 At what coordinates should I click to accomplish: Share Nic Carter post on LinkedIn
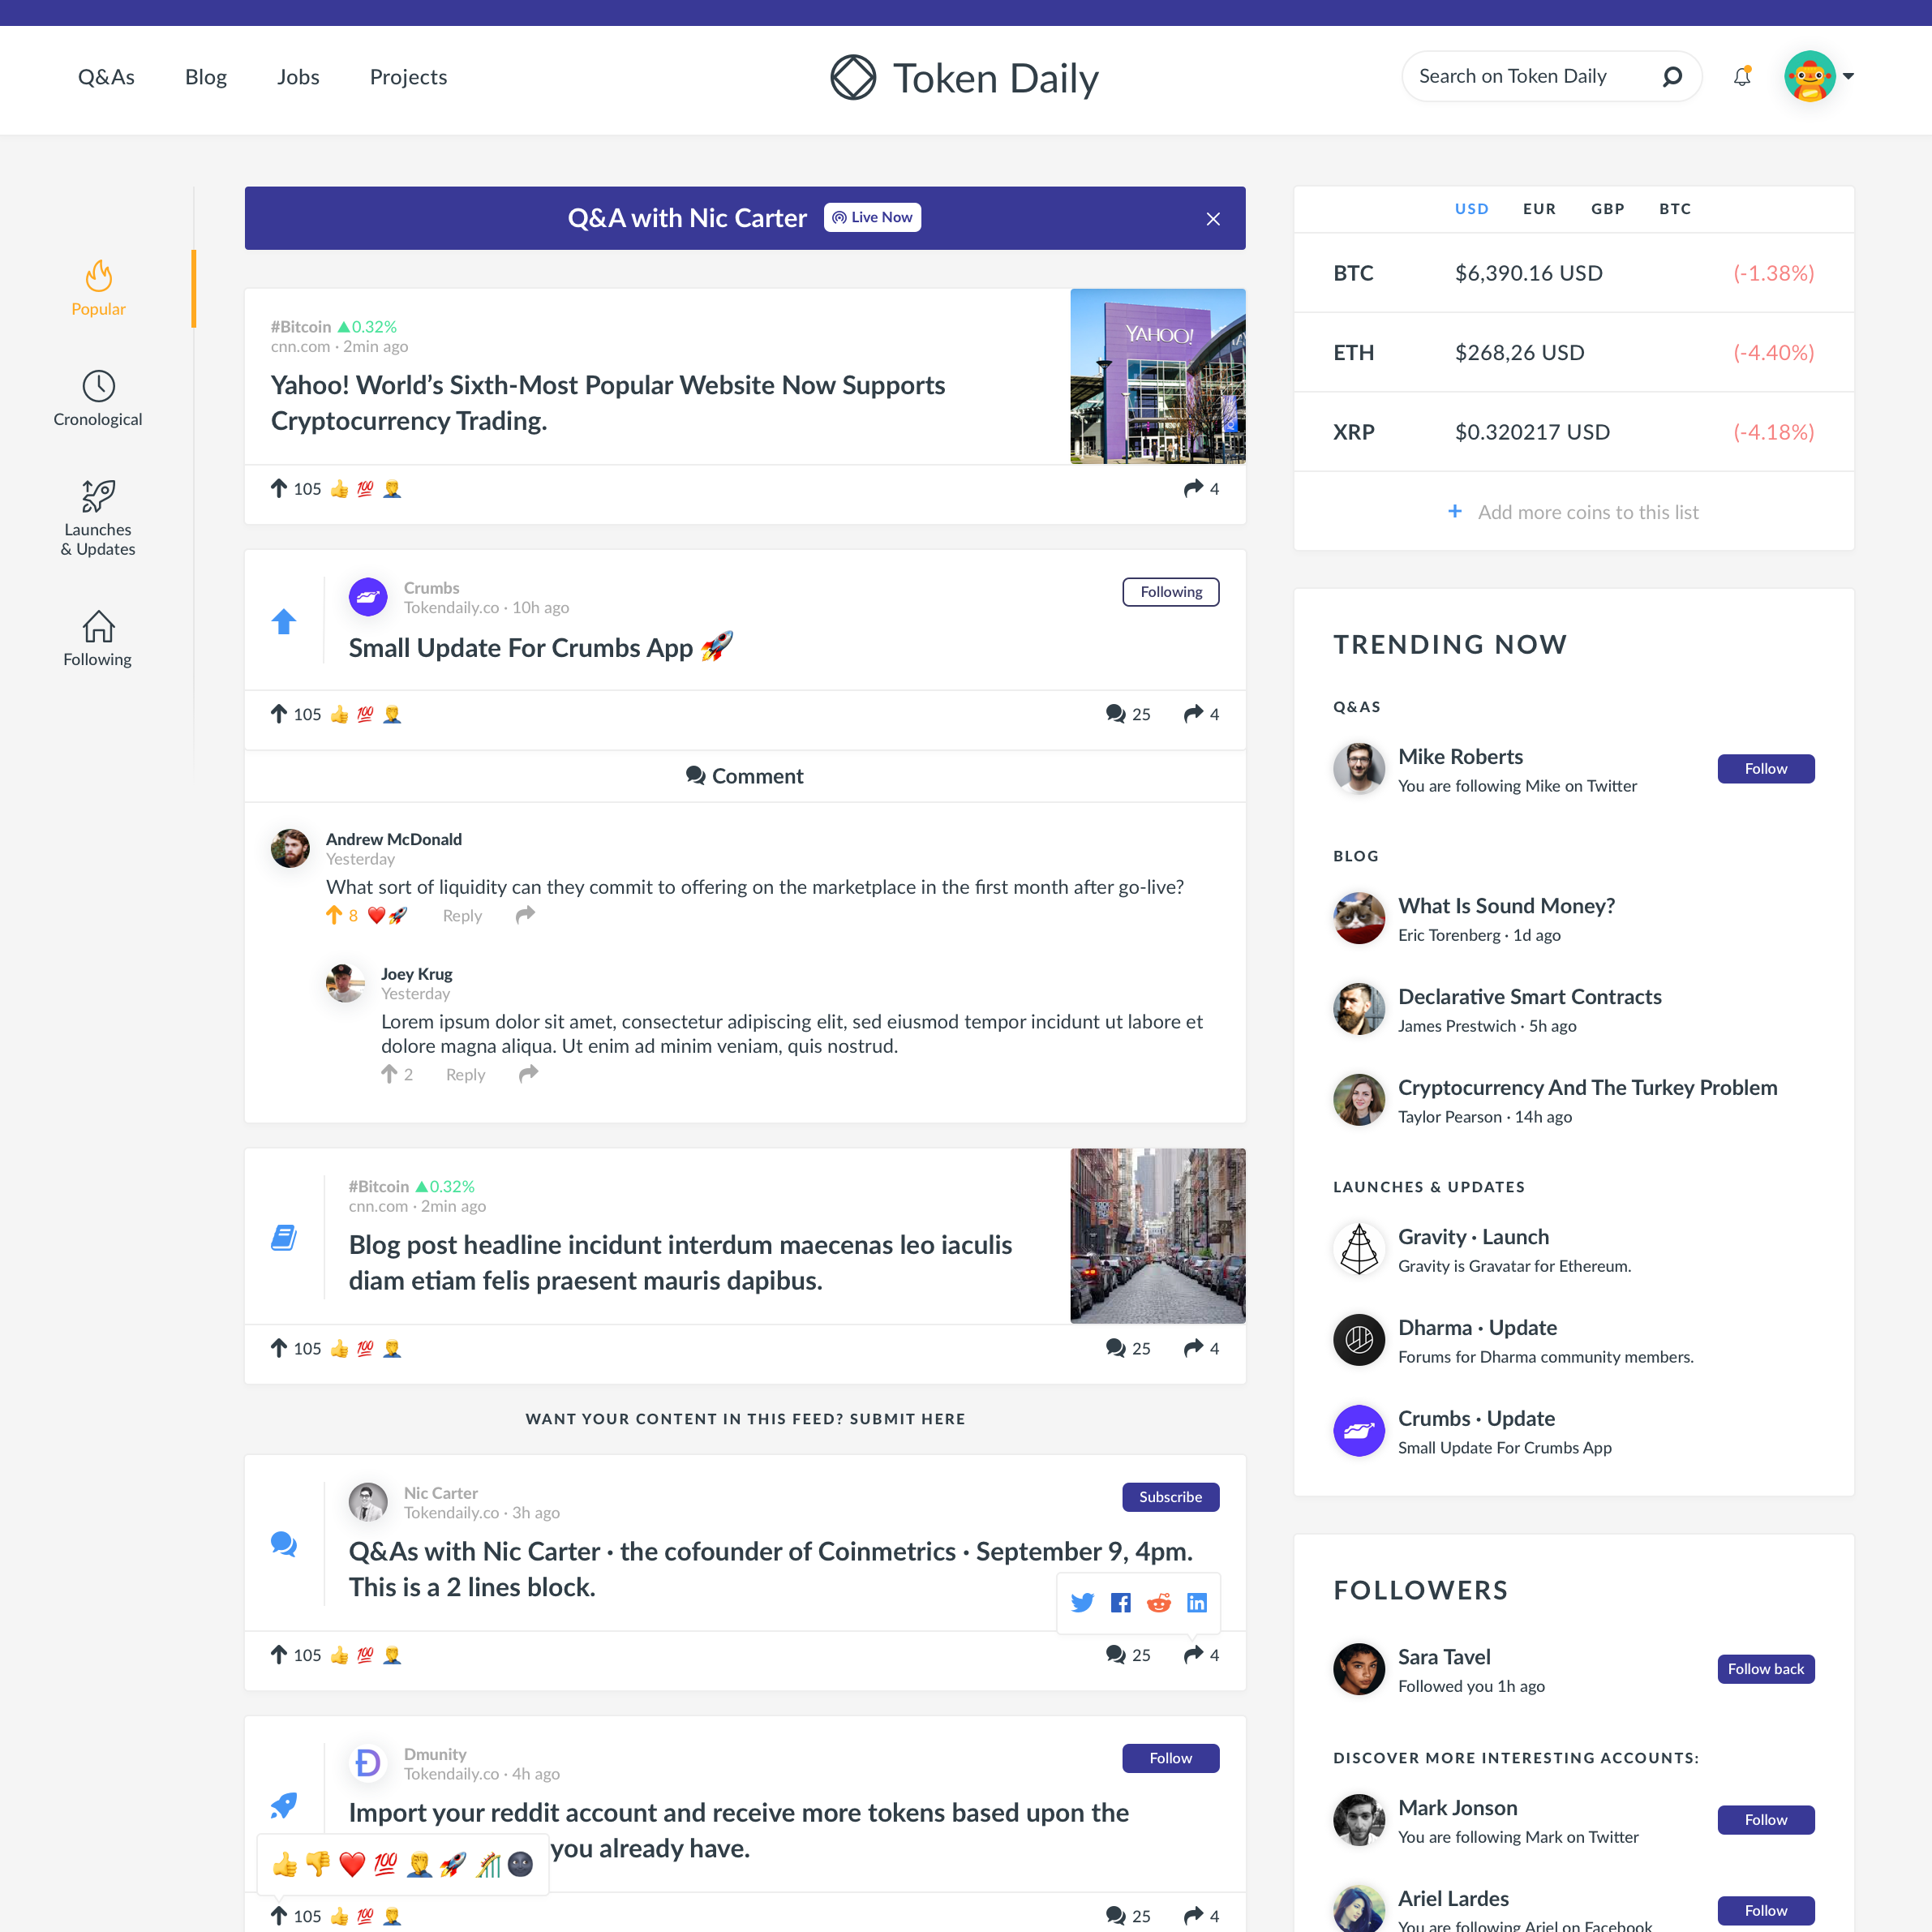click(x=1197, y=1603)
